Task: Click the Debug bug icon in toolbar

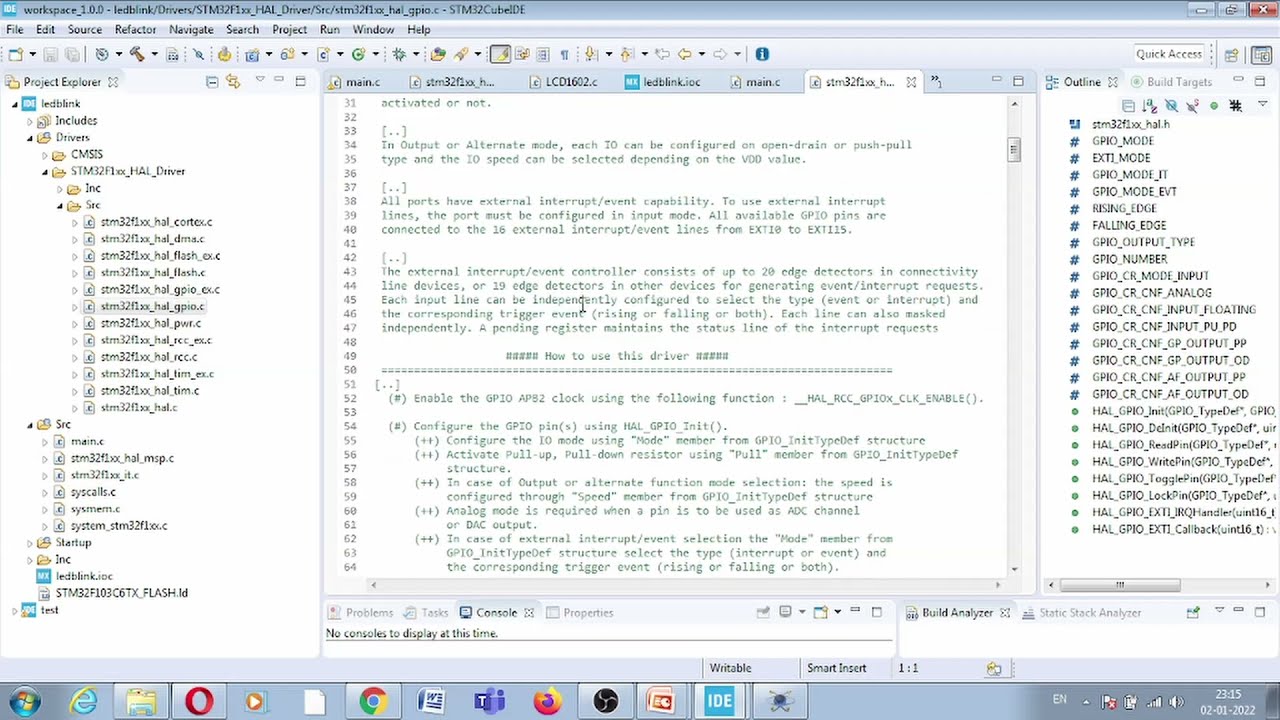Action: click(399, 53)
